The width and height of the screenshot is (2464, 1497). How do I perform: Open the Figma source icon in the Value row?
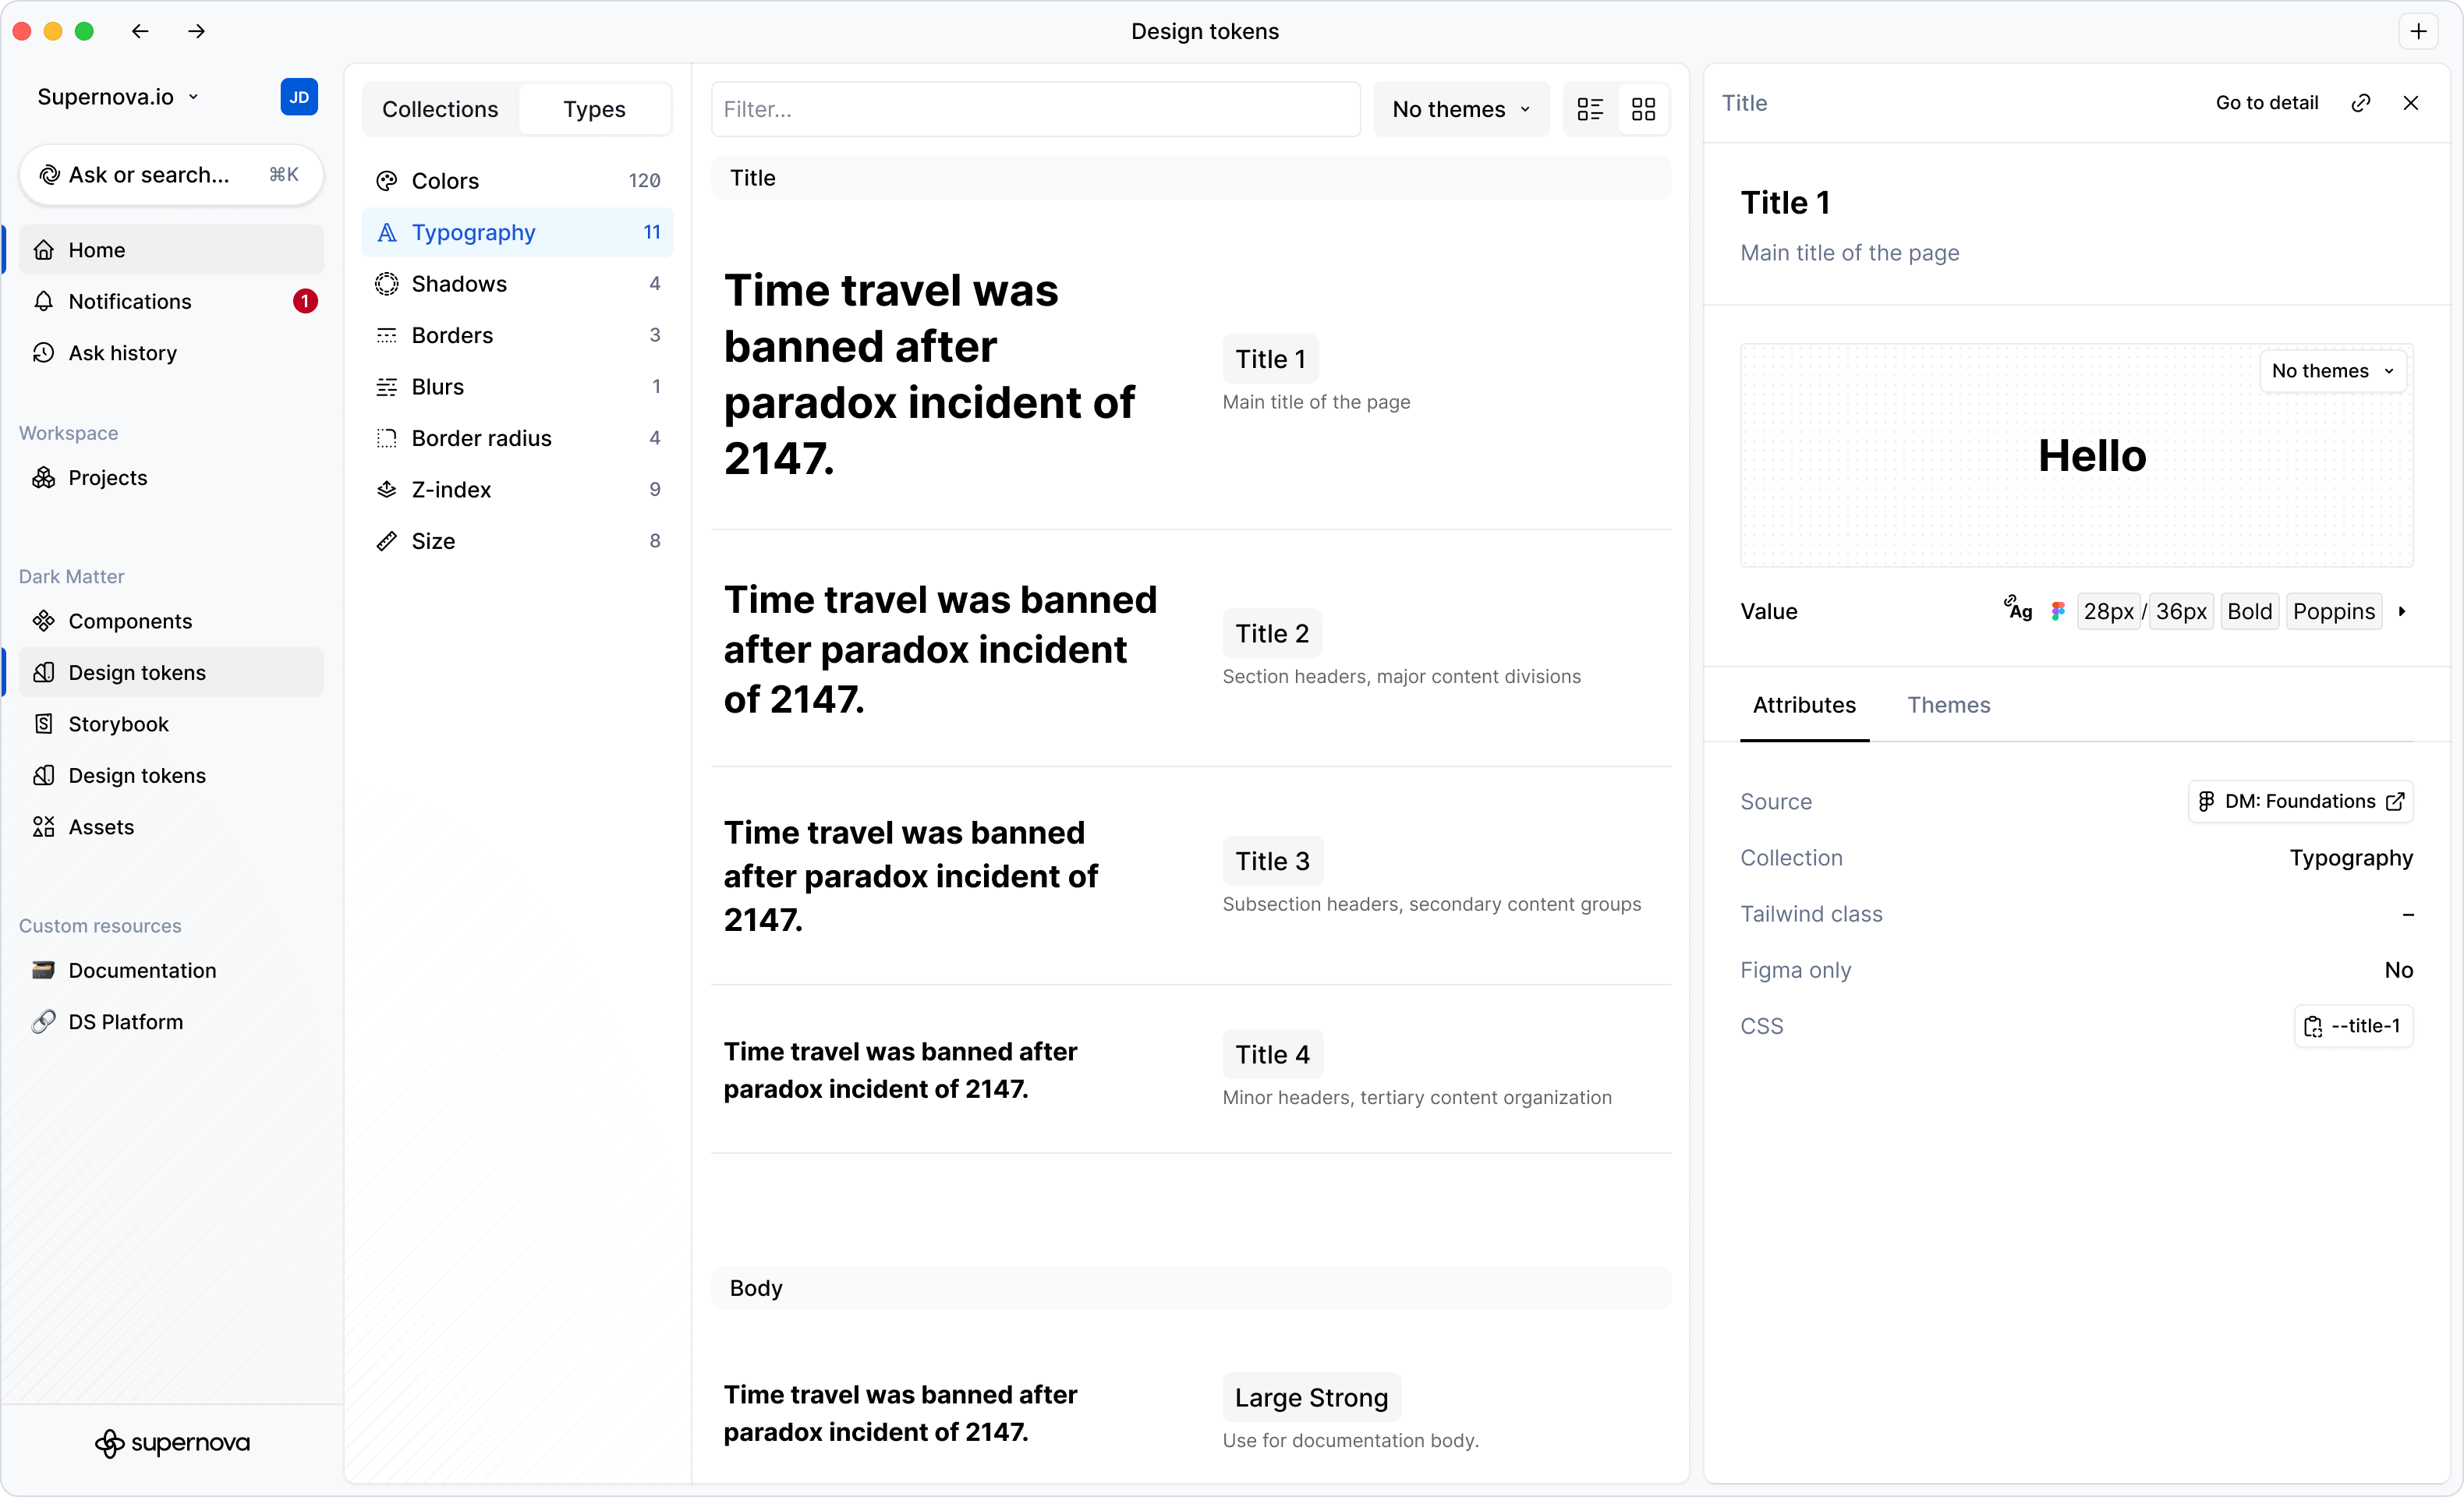2058,611
